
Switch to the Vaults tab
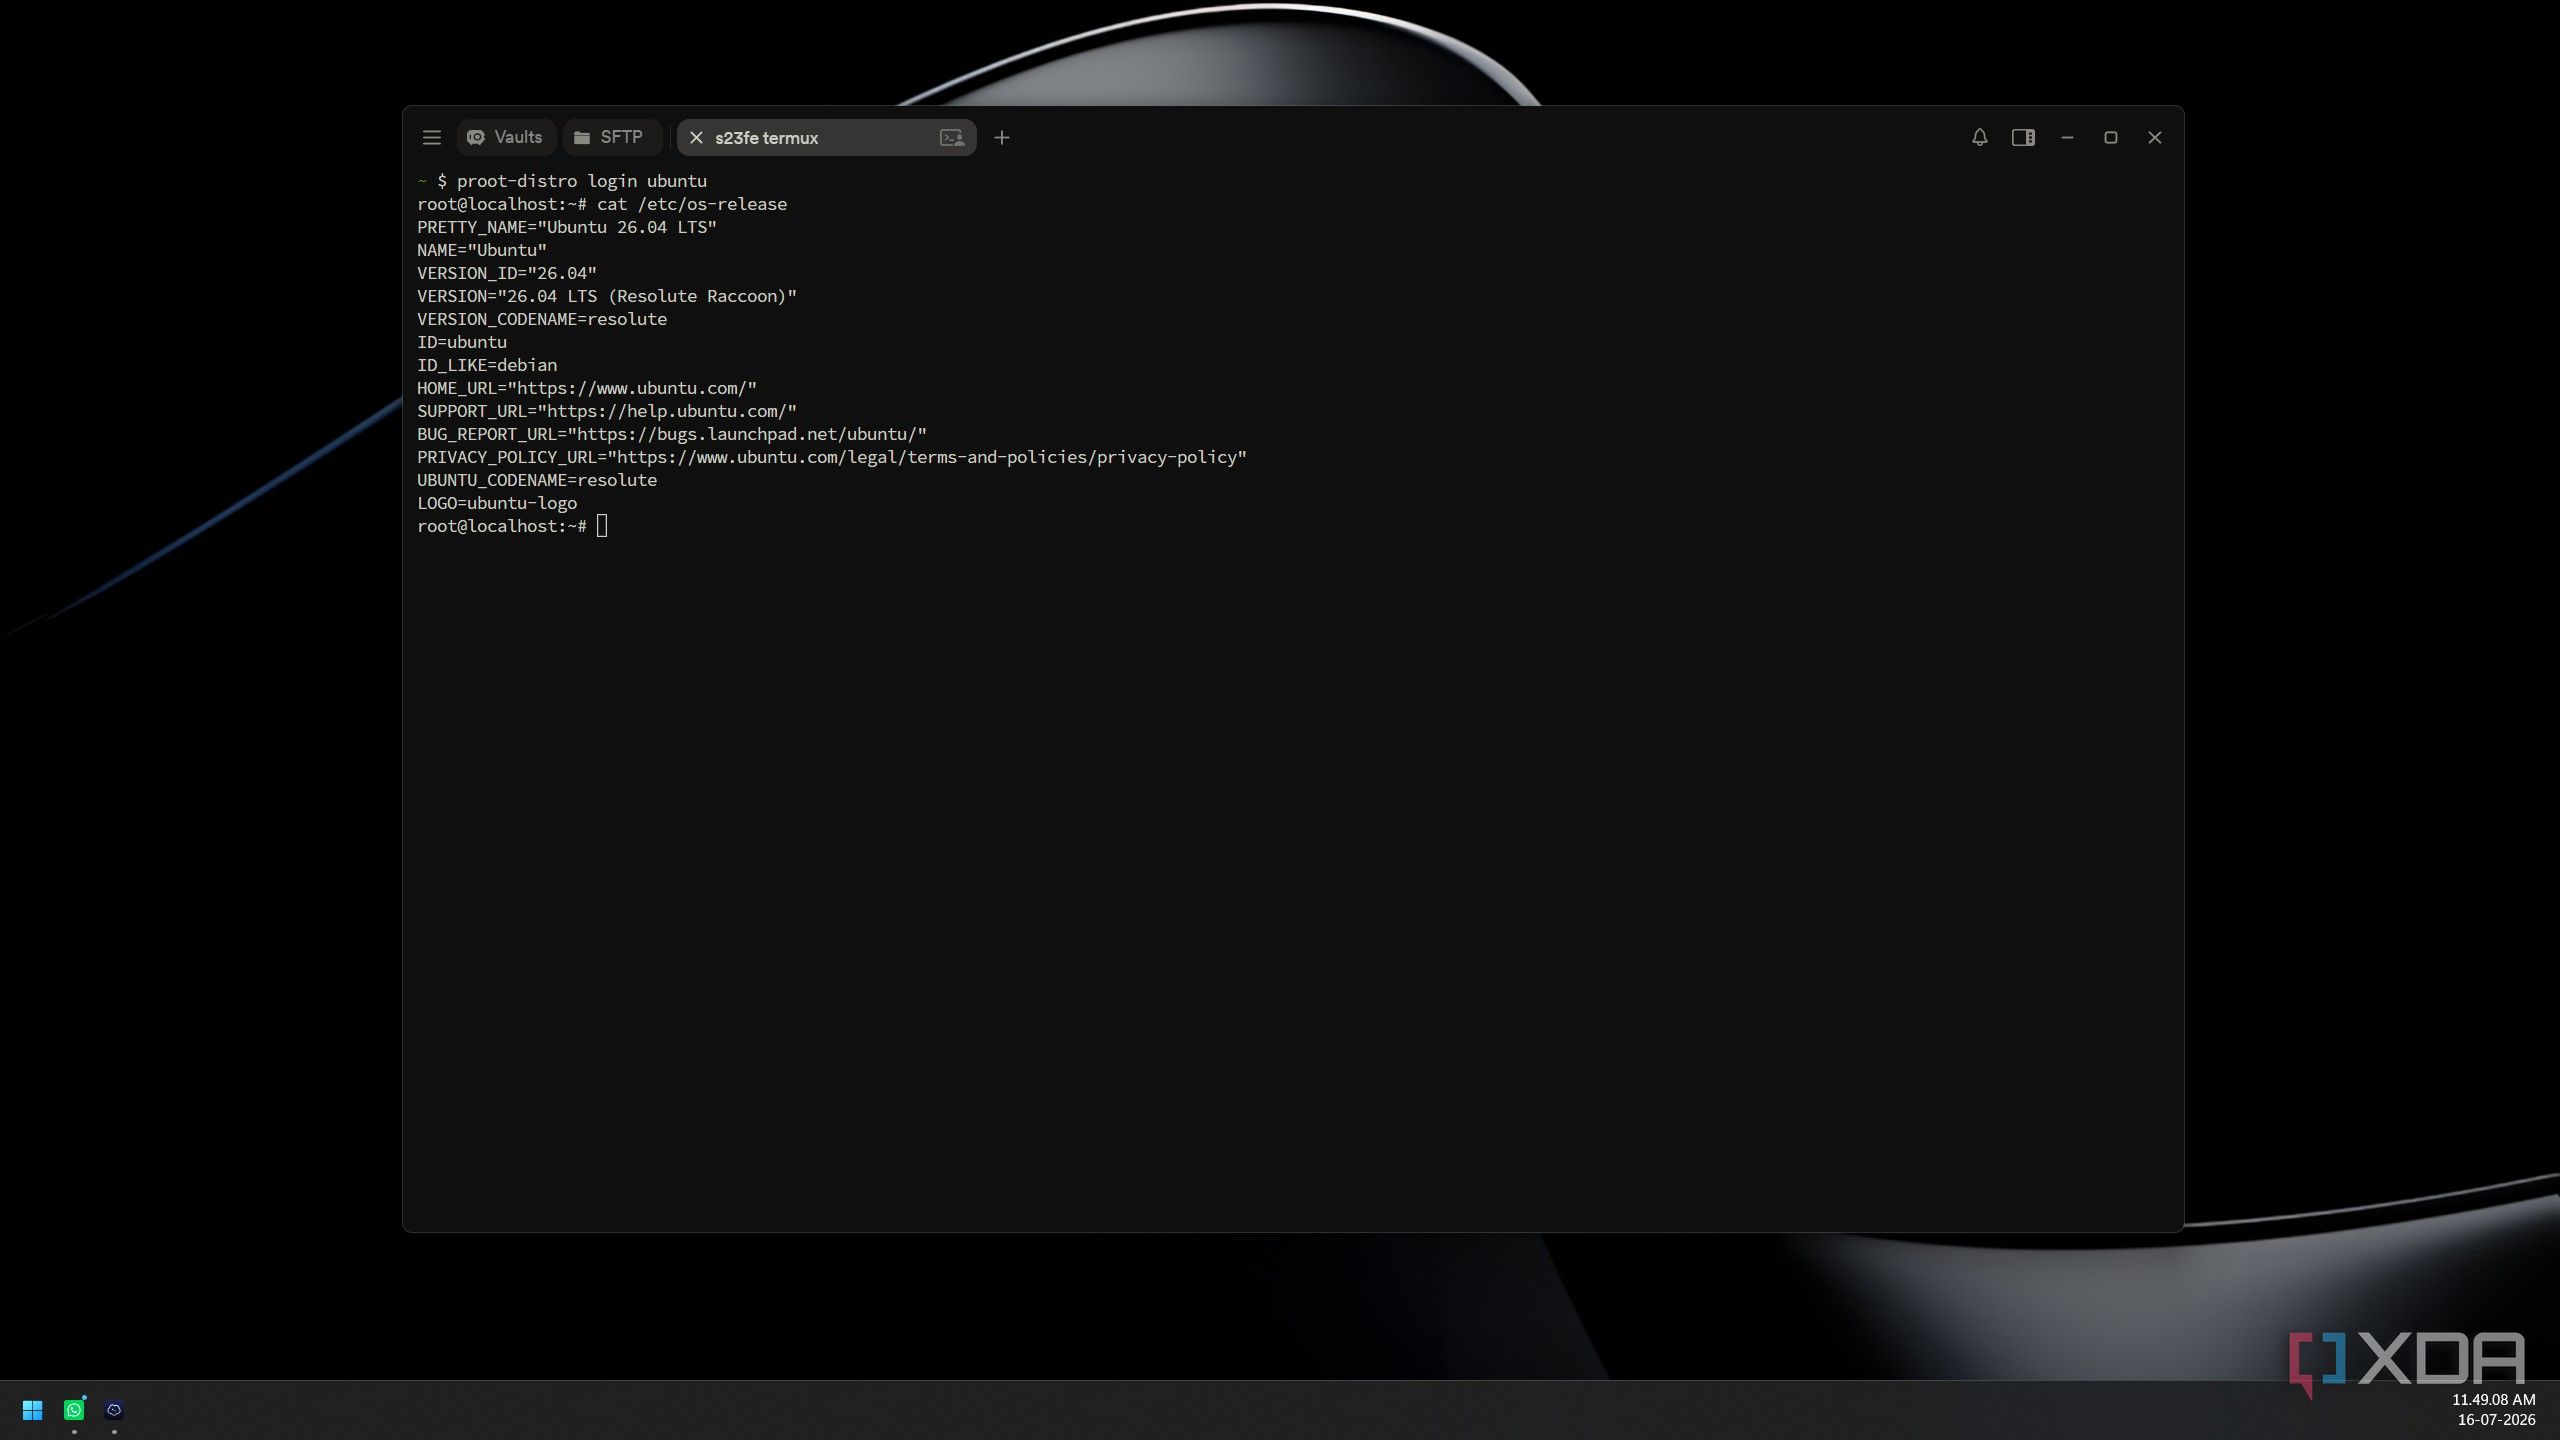pyautogui.click(x=506, y=138)
